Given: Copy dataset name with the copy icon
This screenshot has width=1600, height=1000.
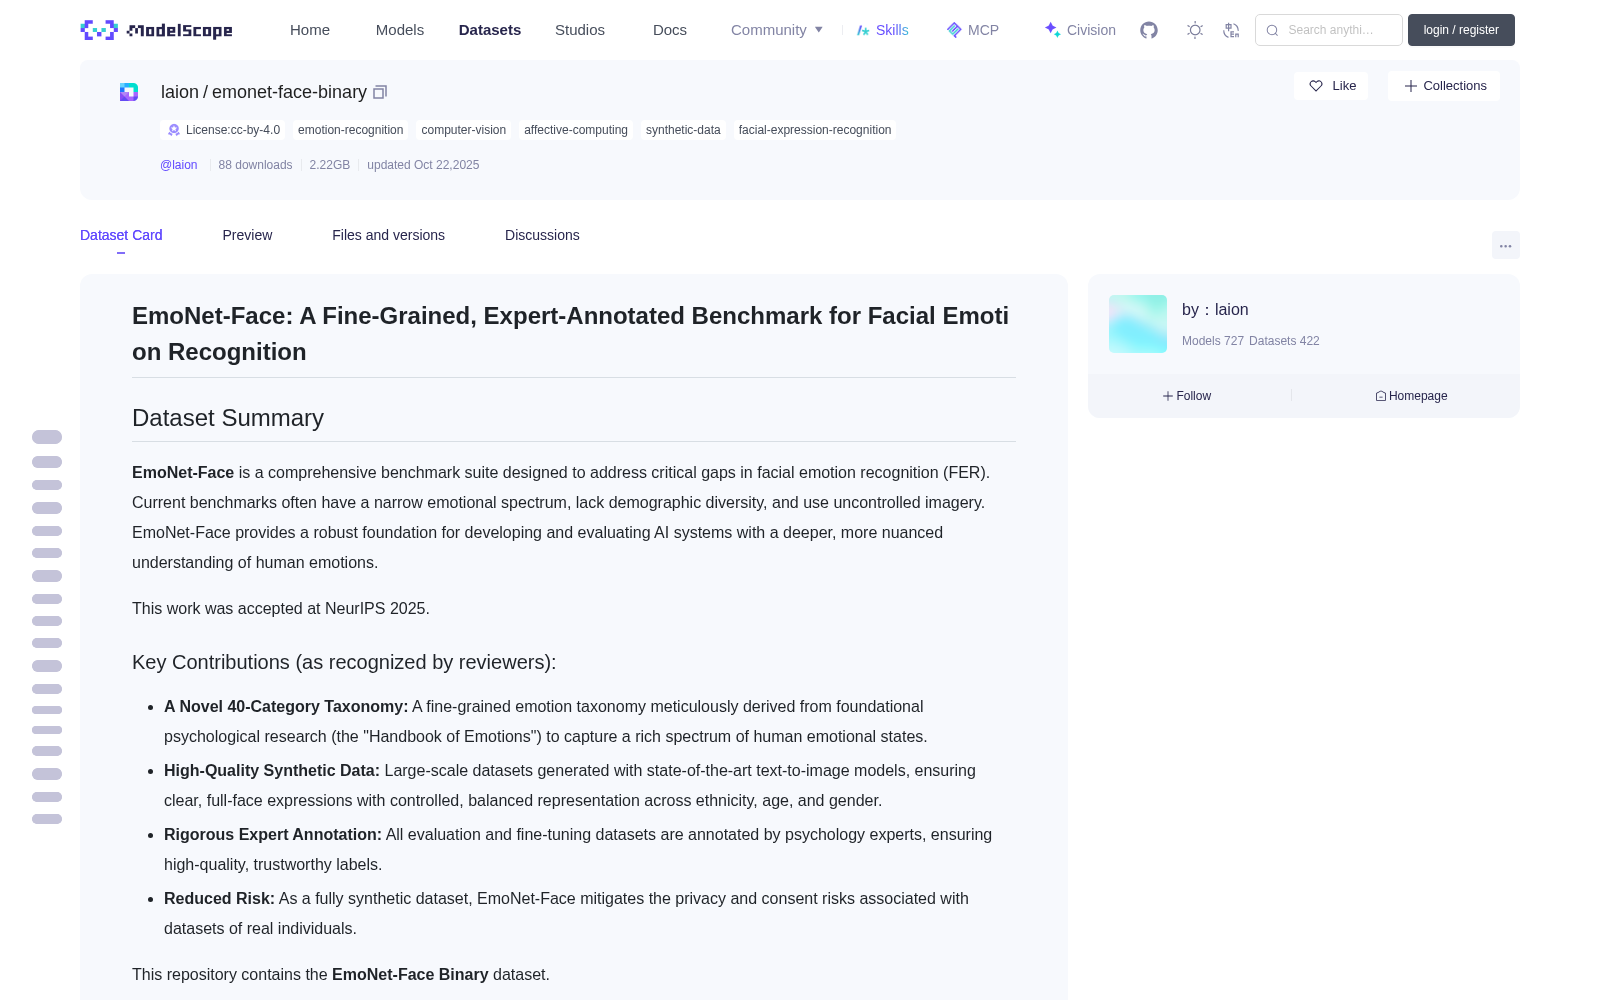Looking at the screenshot, I should [x=380, y=92].
